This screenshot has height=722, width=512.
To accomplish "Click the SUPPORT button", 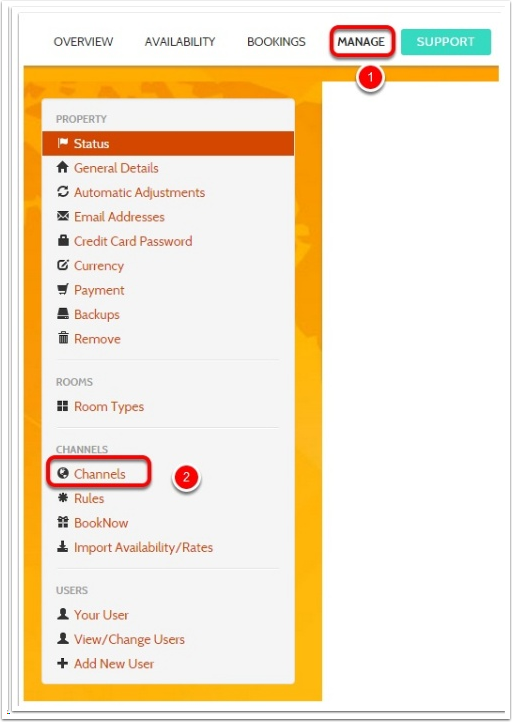I will click(x=446, y=42).
